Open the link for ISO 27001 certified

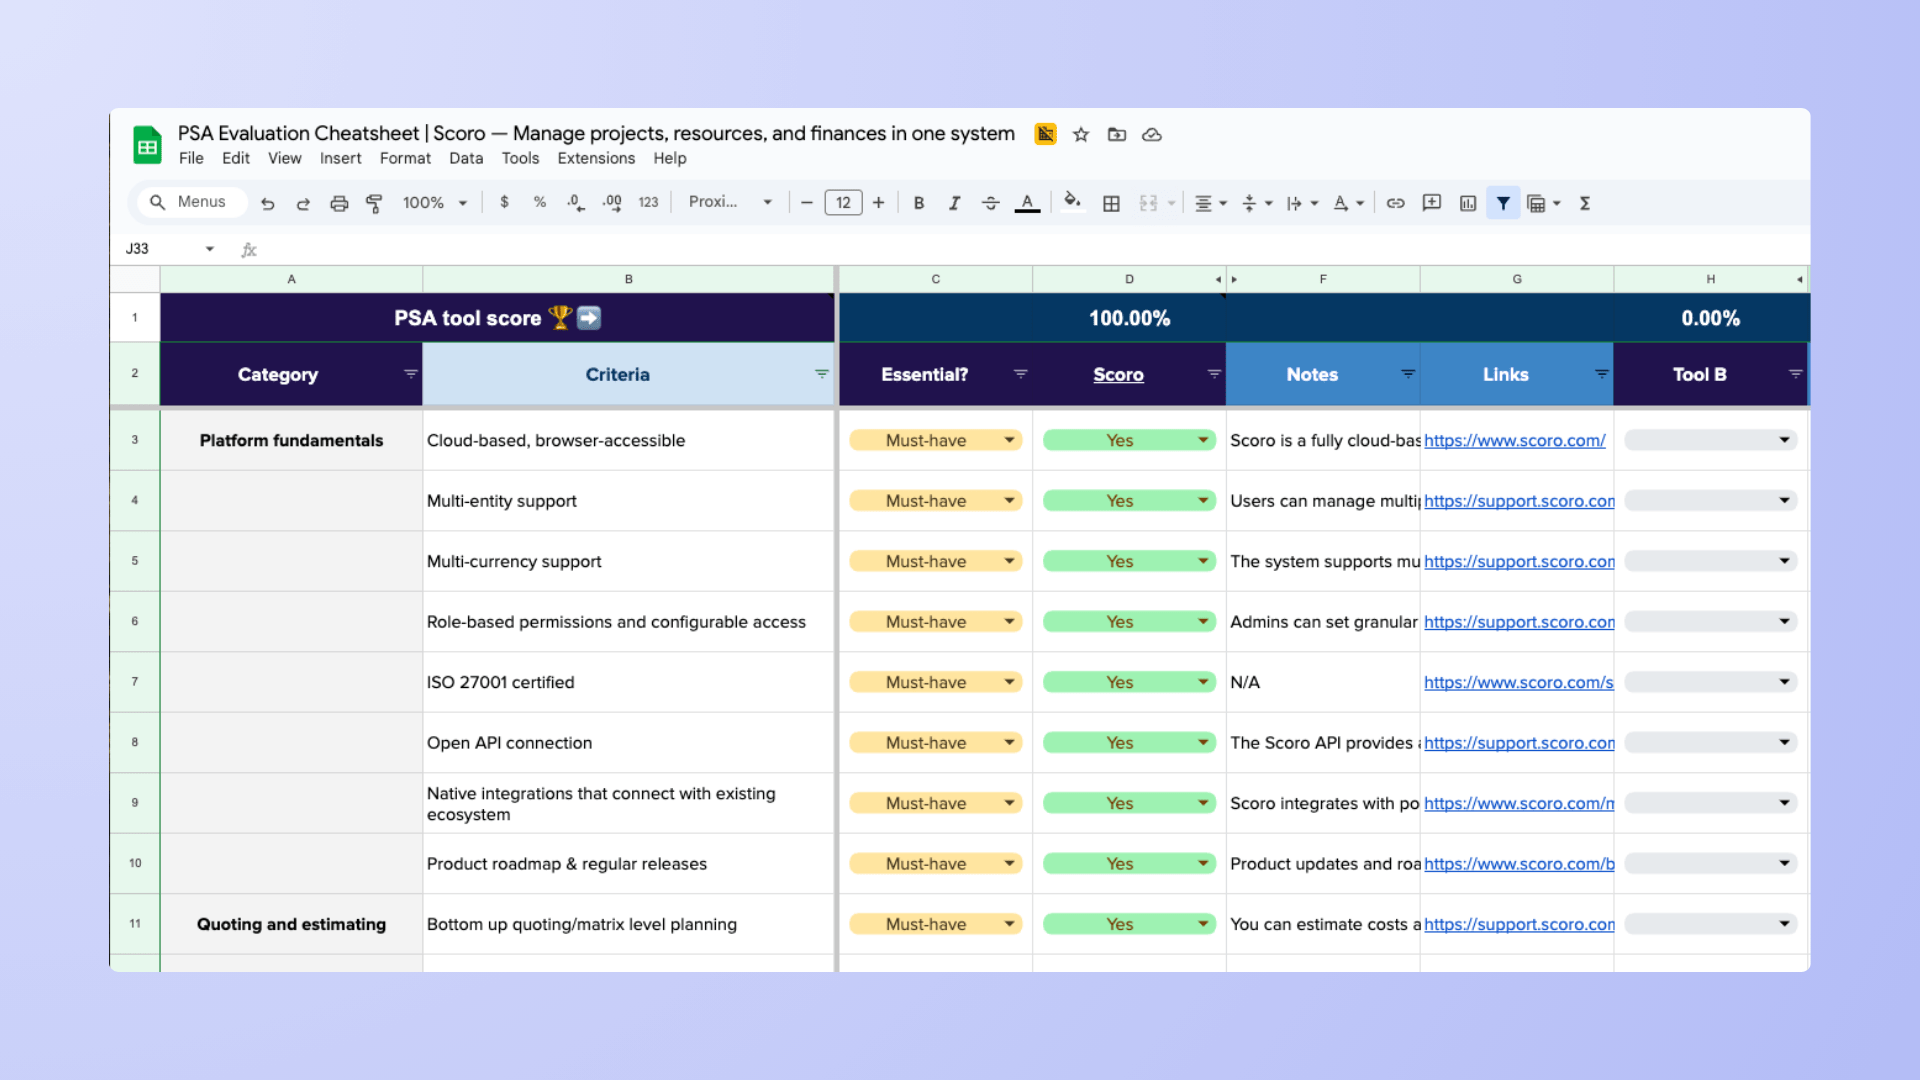1518,682
